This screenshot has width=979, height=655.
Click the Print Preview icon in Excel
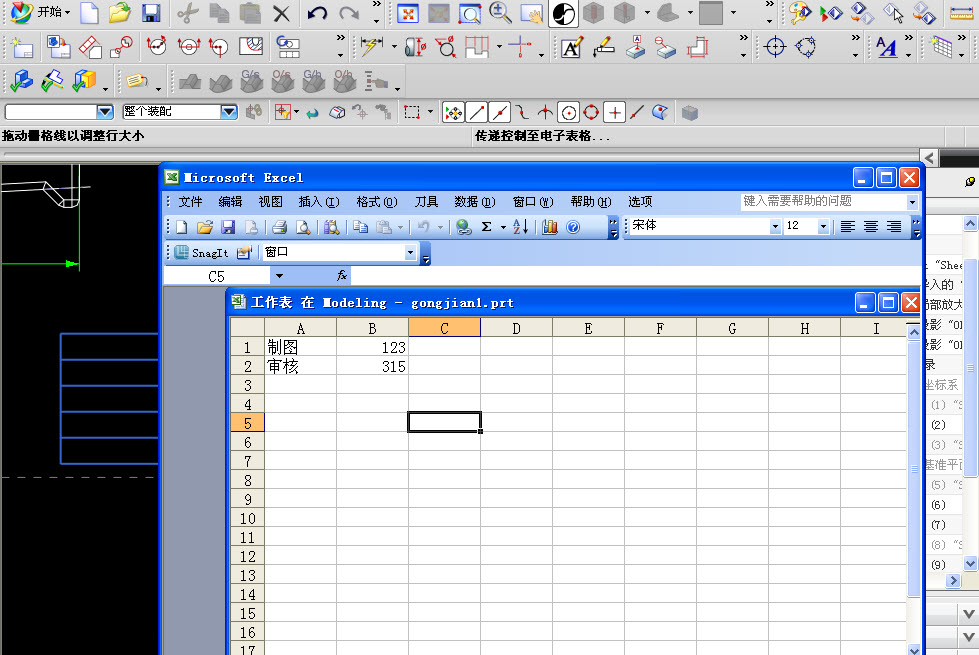coord(303,227)
